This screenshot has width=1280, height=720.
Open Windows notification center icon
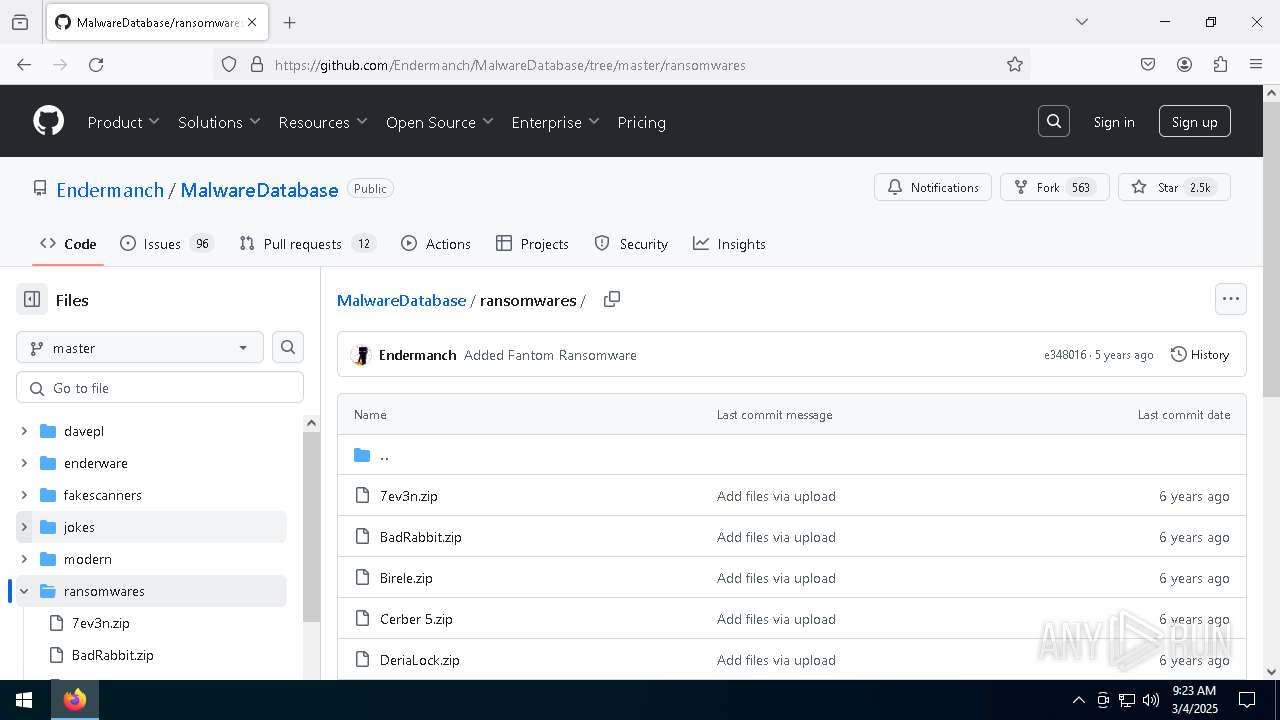pyautogui.click(x=1247, y=700)
